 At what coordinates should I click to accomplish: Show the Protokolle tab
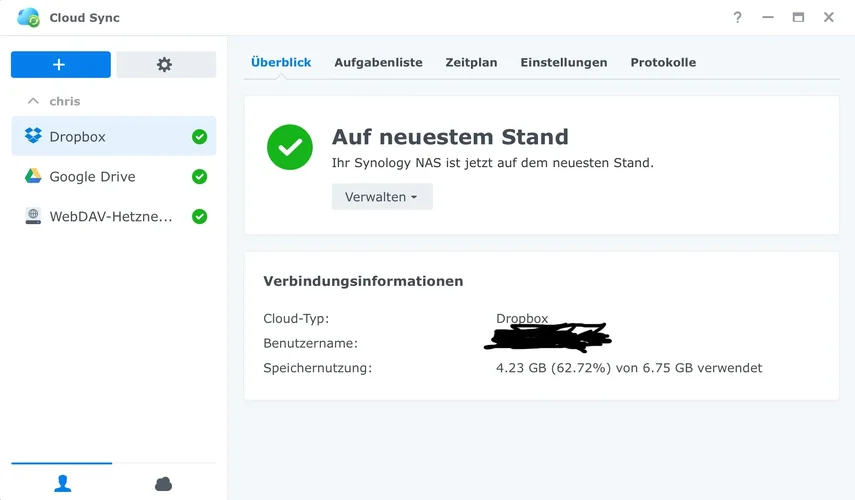[x=663, y=62]
